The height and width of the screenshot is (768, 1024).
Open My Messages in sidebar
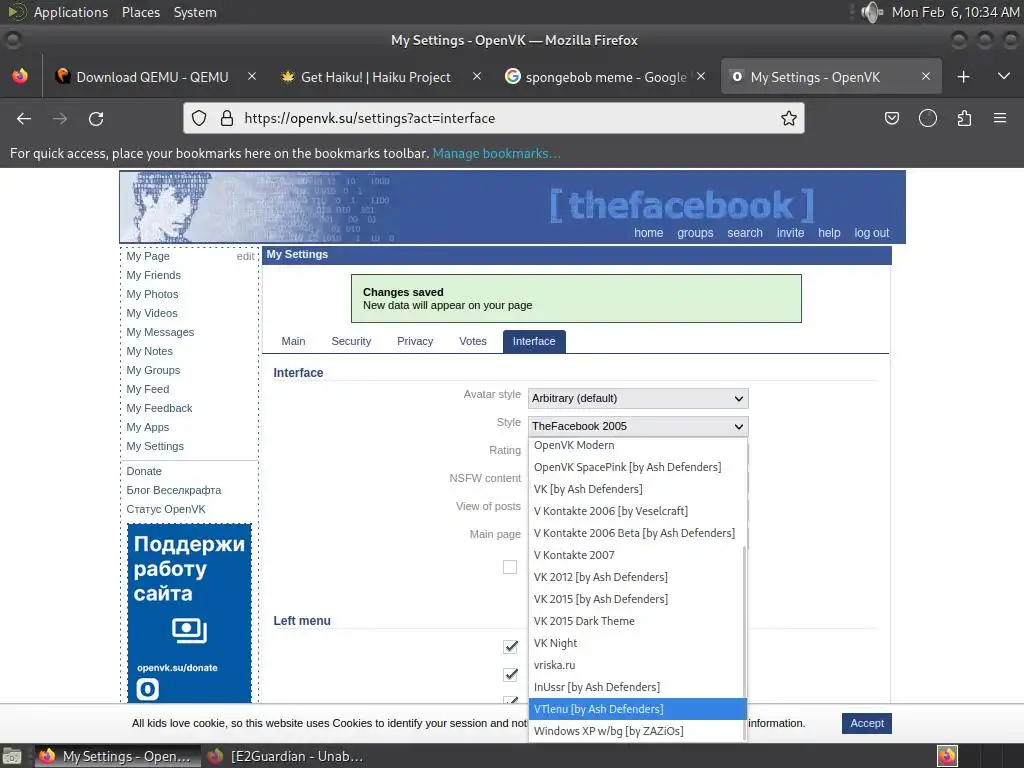coord(160,332)
